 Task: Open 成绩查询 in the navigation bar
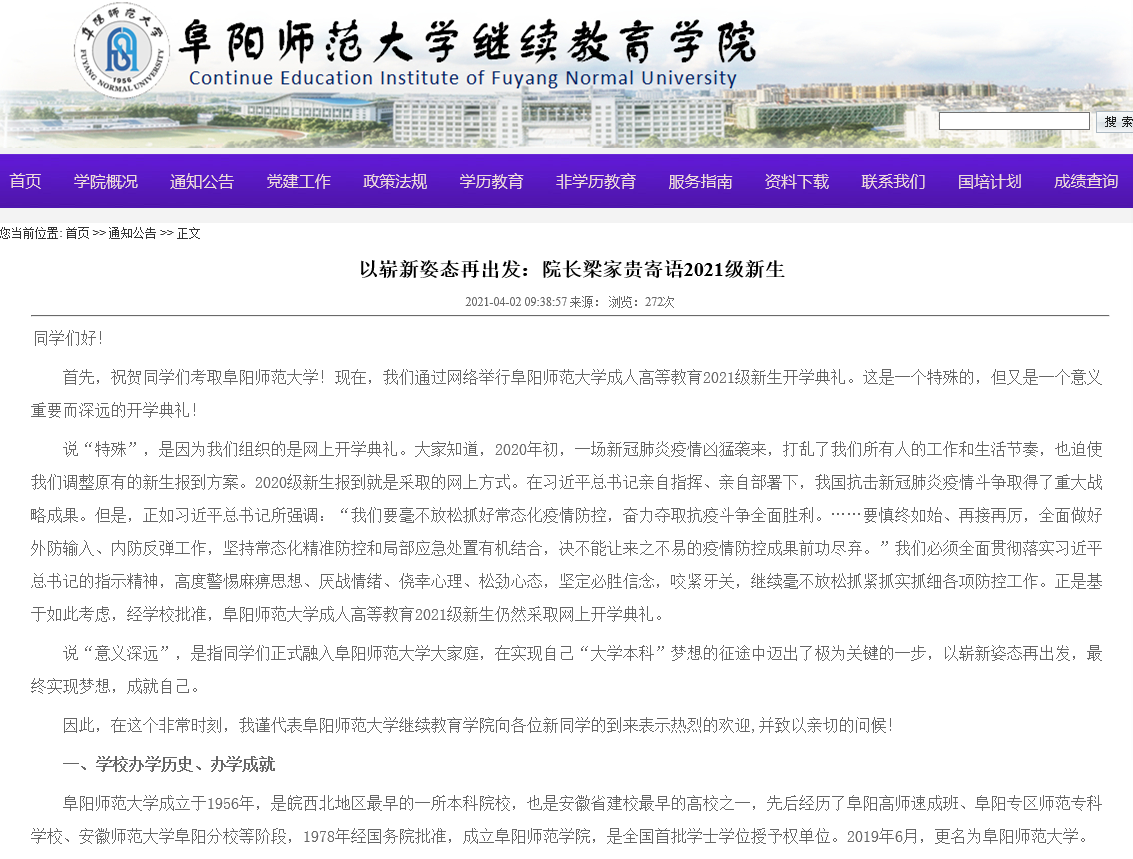(x=1086, y=181)
